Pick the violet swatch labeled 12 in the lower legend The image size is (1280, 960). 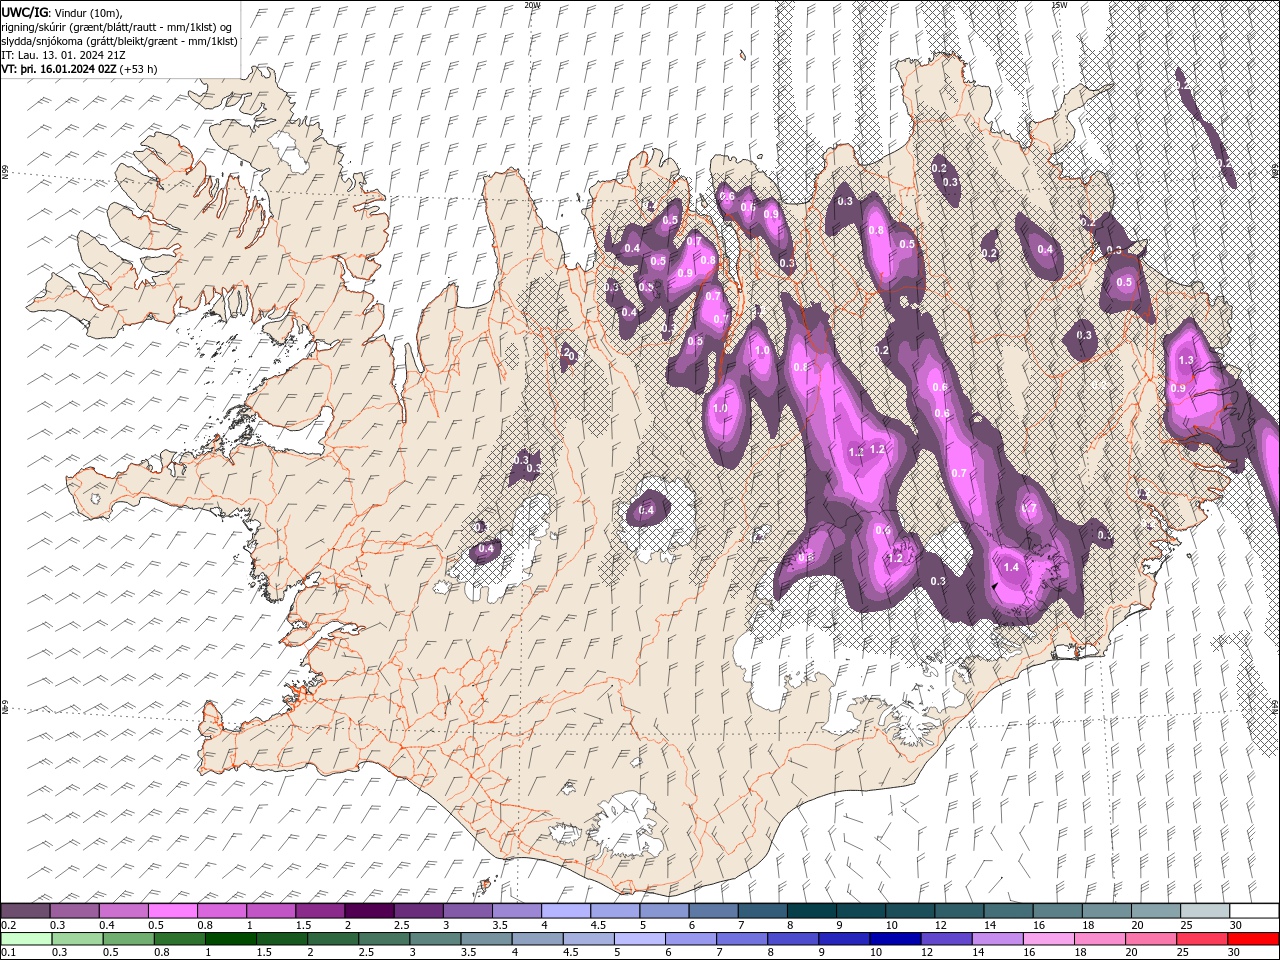tap(946, 939)
